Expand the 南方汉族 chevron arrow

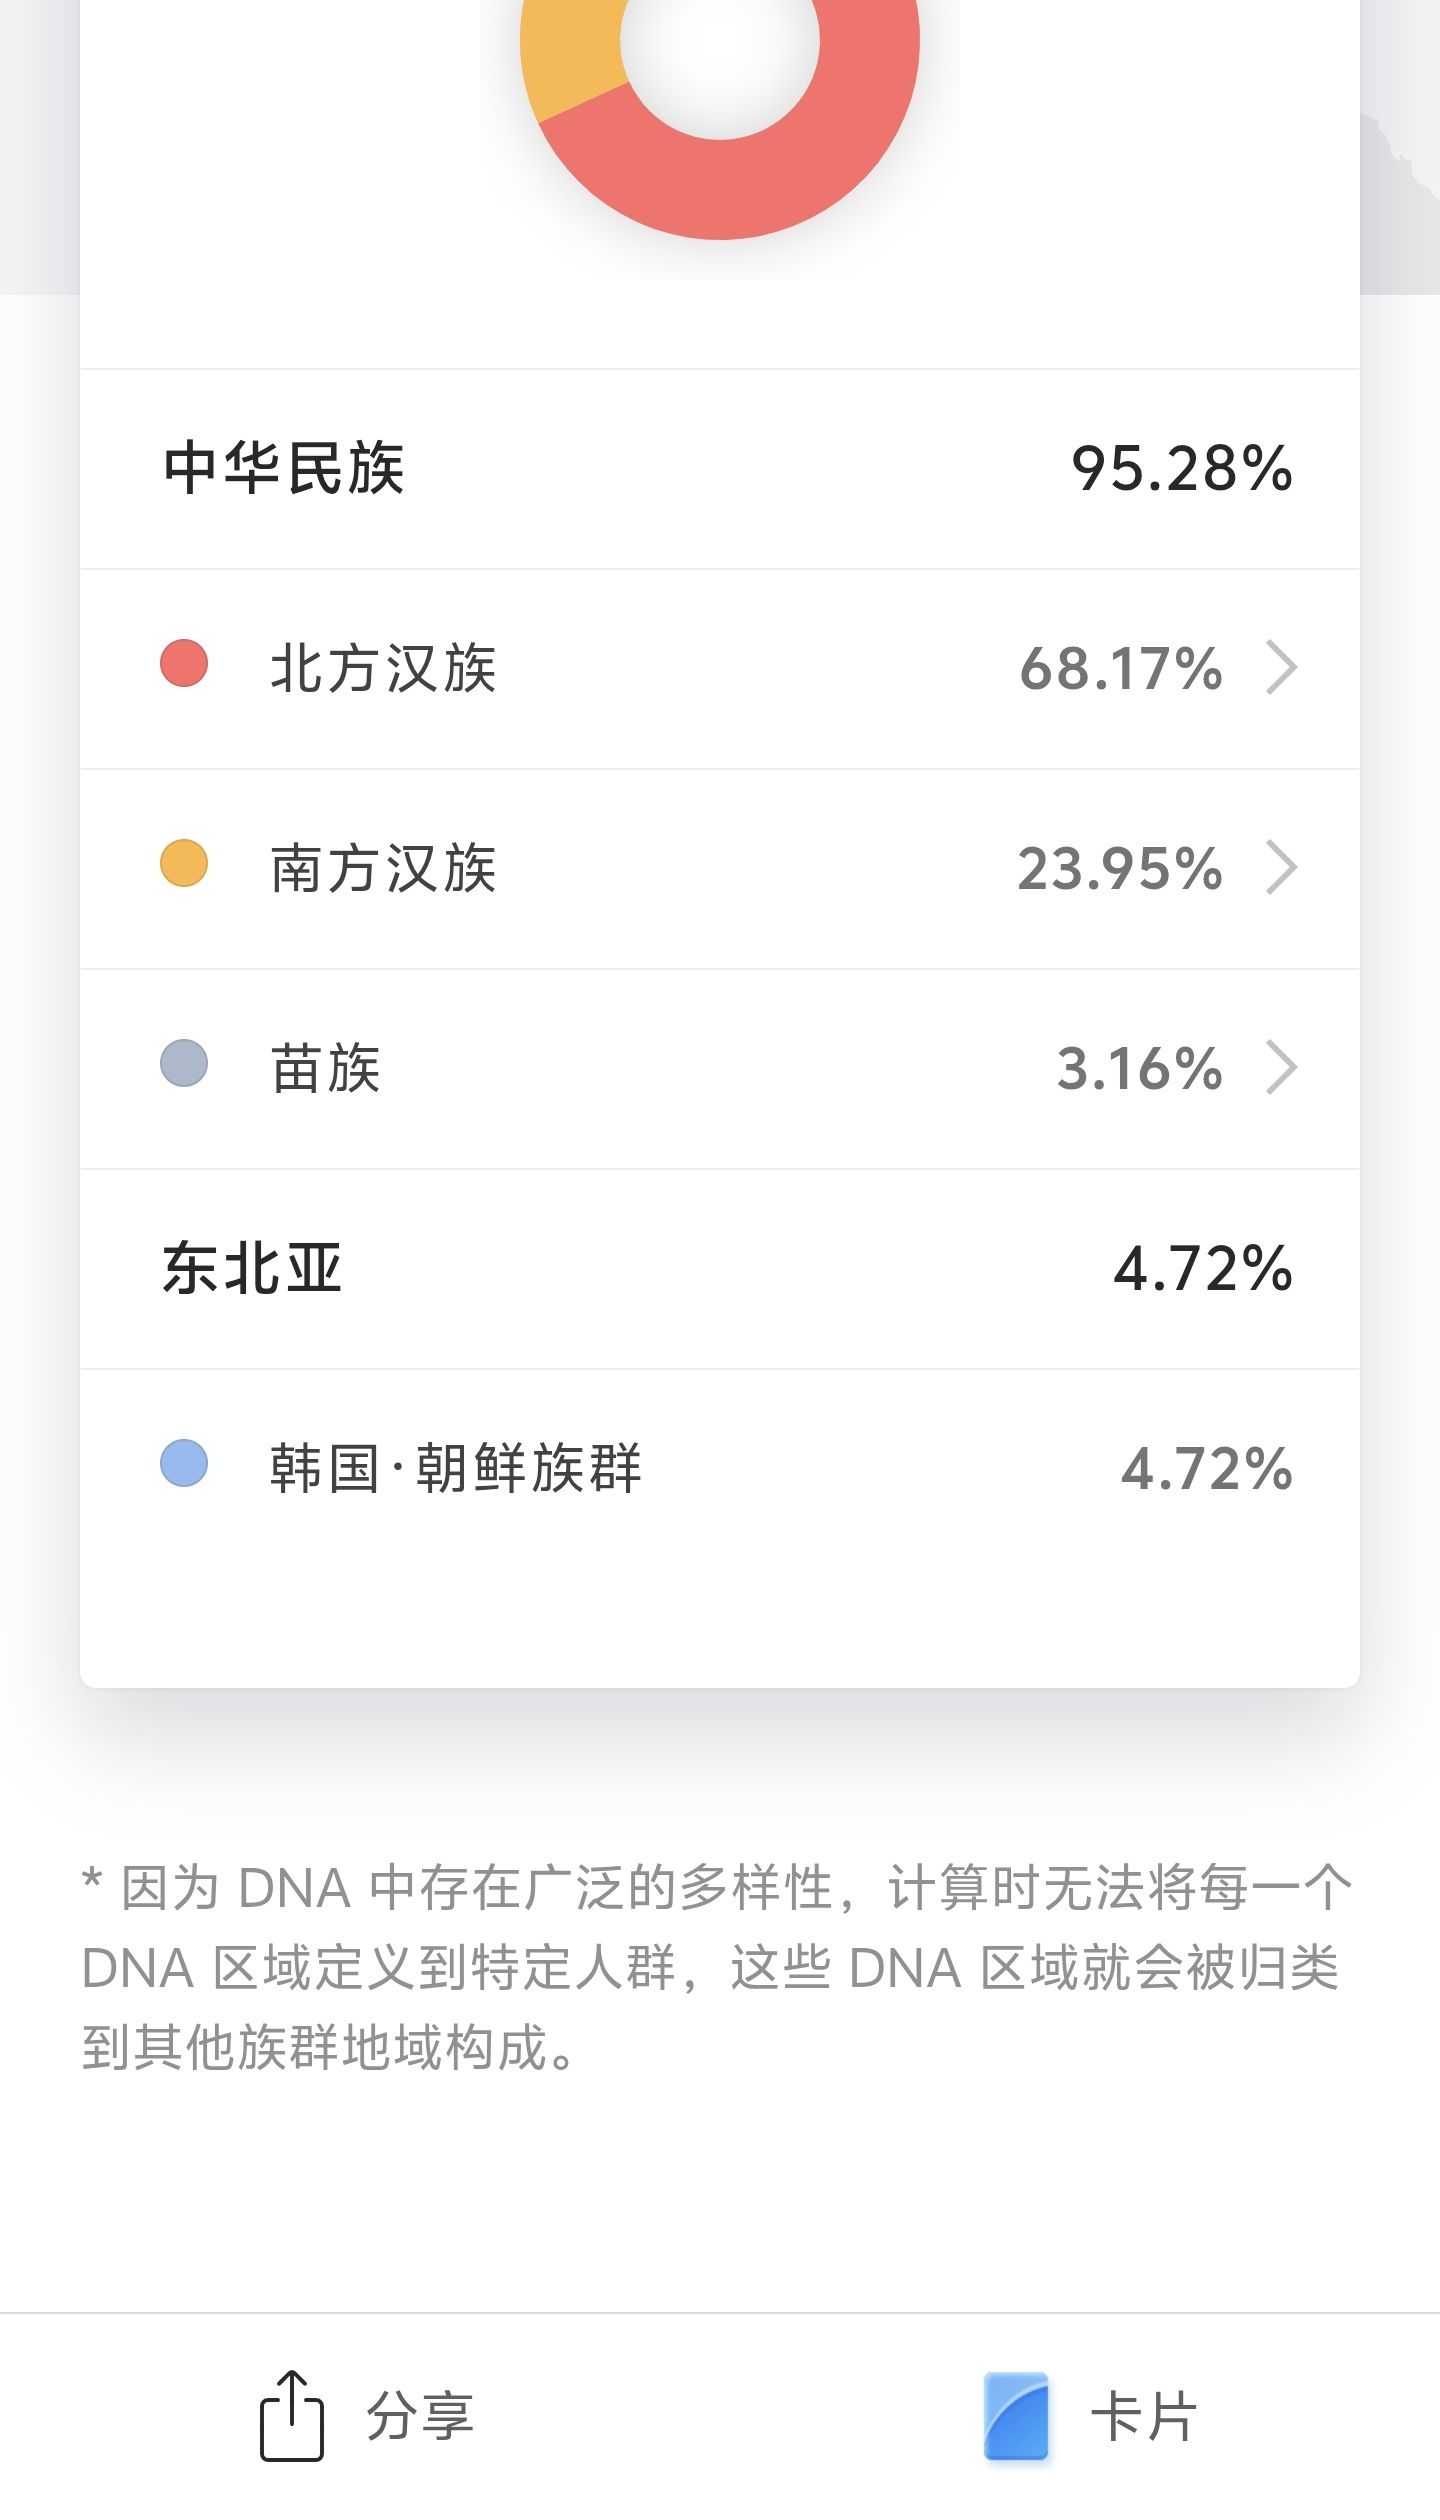pos(1281,867)
